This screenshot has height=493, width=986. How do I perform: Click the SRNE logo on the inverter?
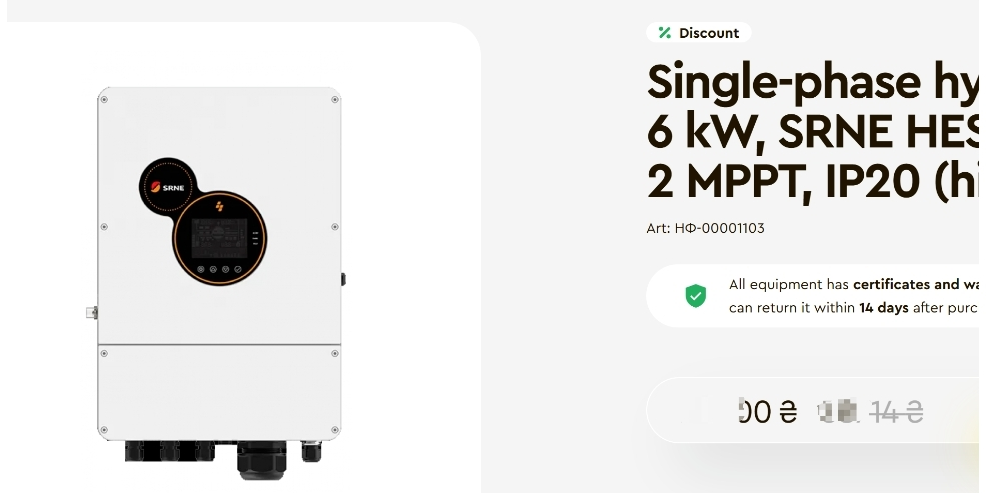(168, 187)
